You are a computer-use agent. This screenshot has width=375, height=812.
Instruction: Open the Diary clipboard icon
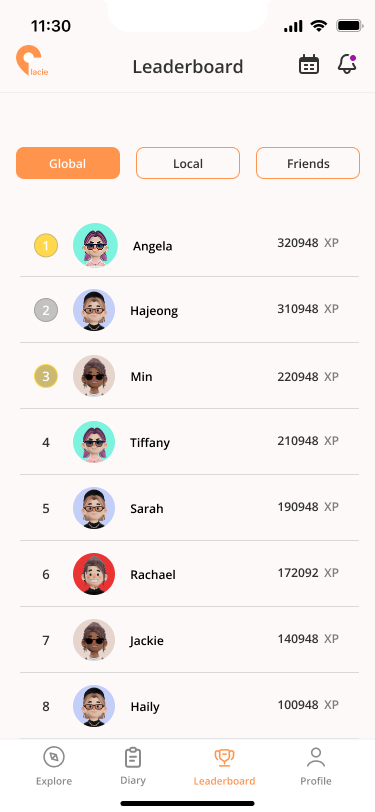133,757
